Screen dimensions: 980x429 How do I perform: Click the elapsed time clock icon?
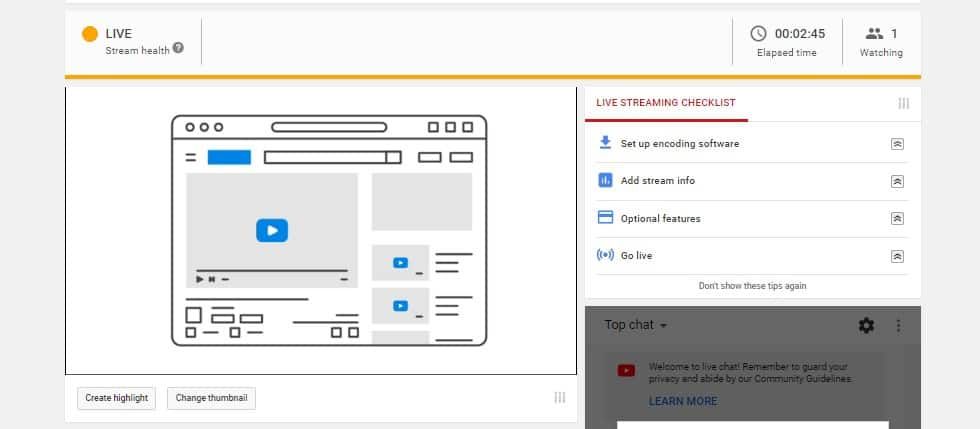click(759, 33)
